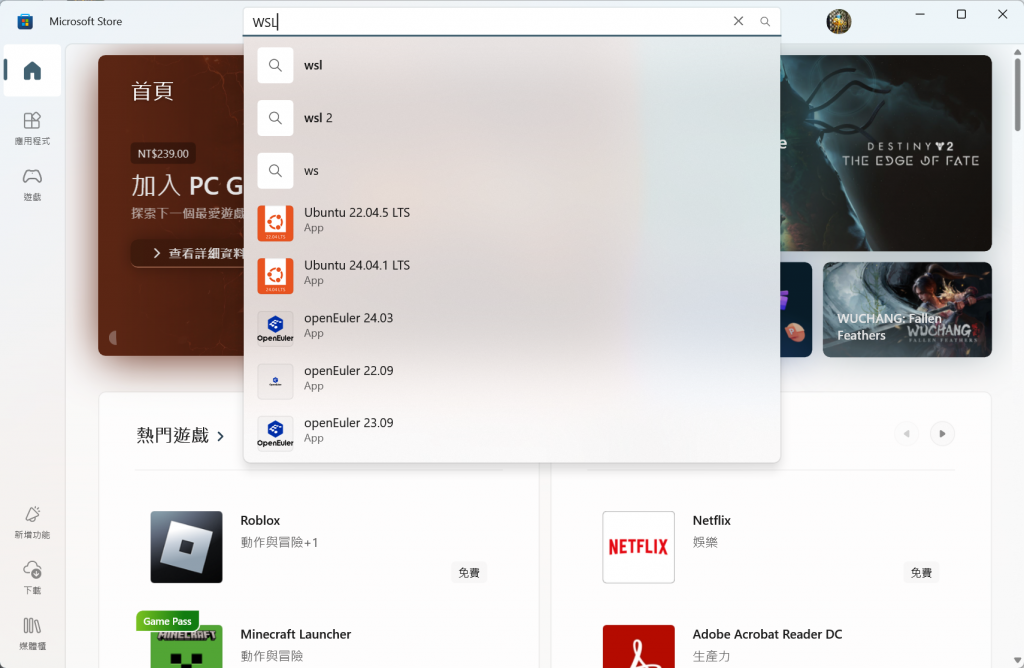The width and height of the screenshot is (1024, 668).
Task: Open the Minecraft Launcher title
Action: point(296,634)
